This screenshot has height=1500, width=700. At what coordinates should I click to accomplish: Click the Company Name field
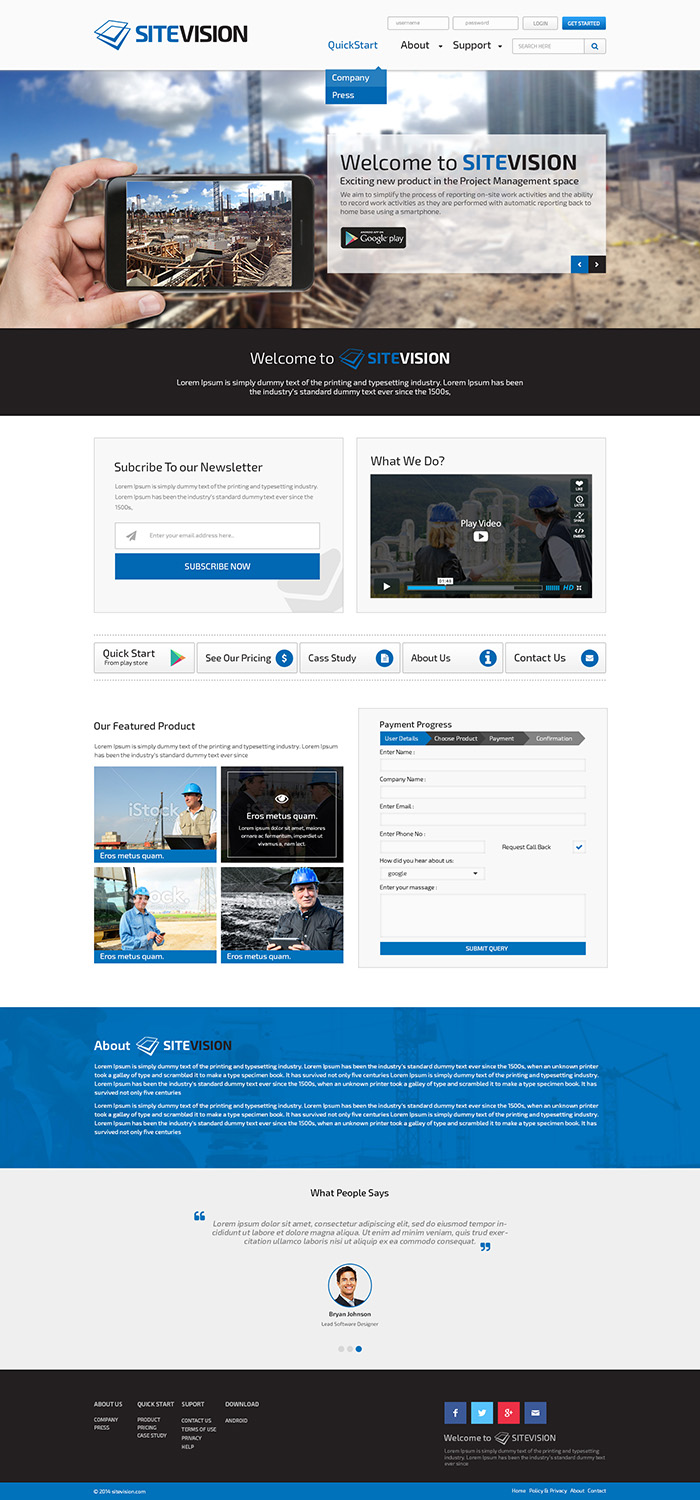click(483, 792)
